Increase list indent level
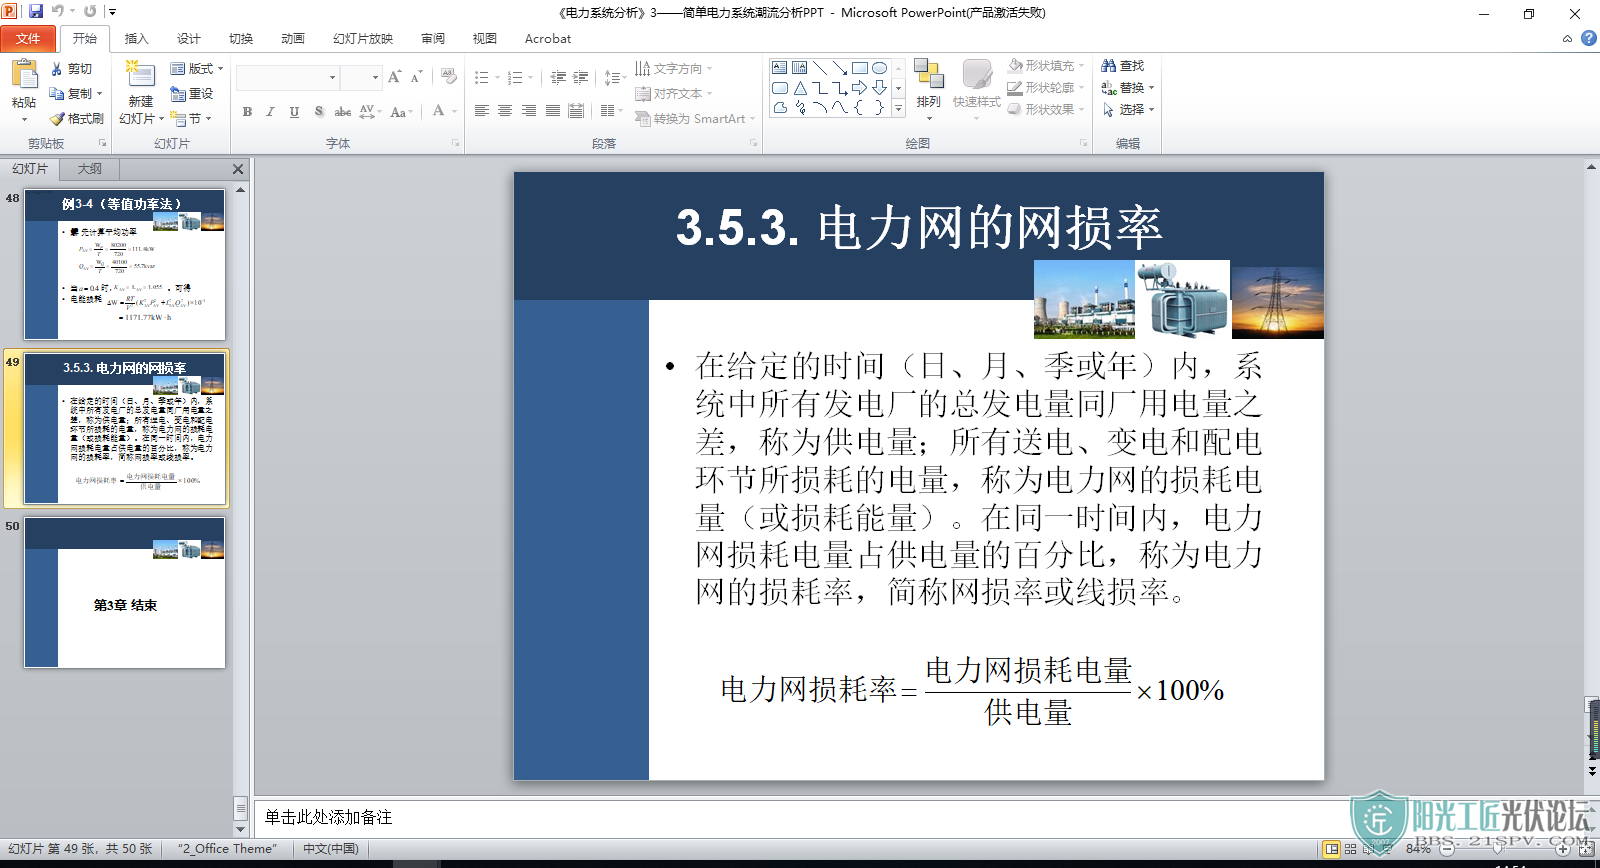This screenshot has width=1600, height=868. (x=580, y=77)
